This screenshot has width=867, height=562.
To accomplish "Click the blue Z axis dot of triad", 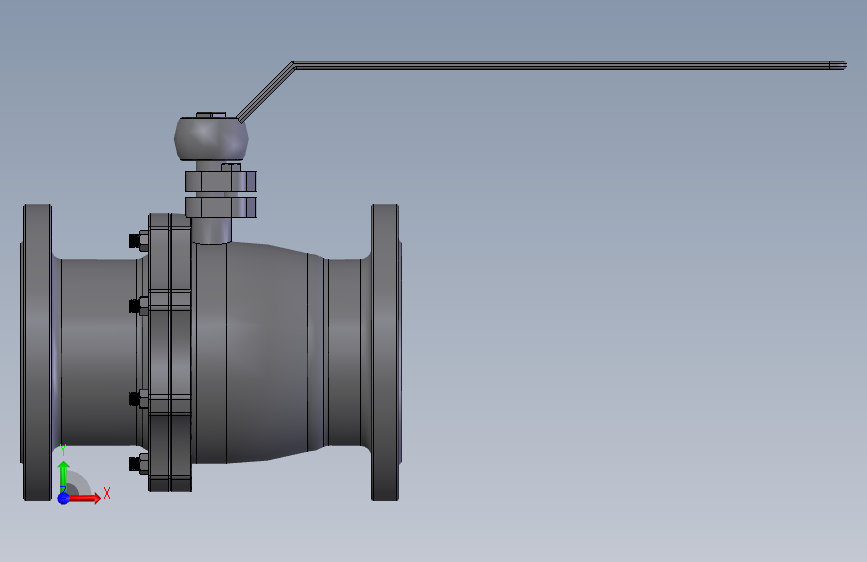I will point(64,498).
